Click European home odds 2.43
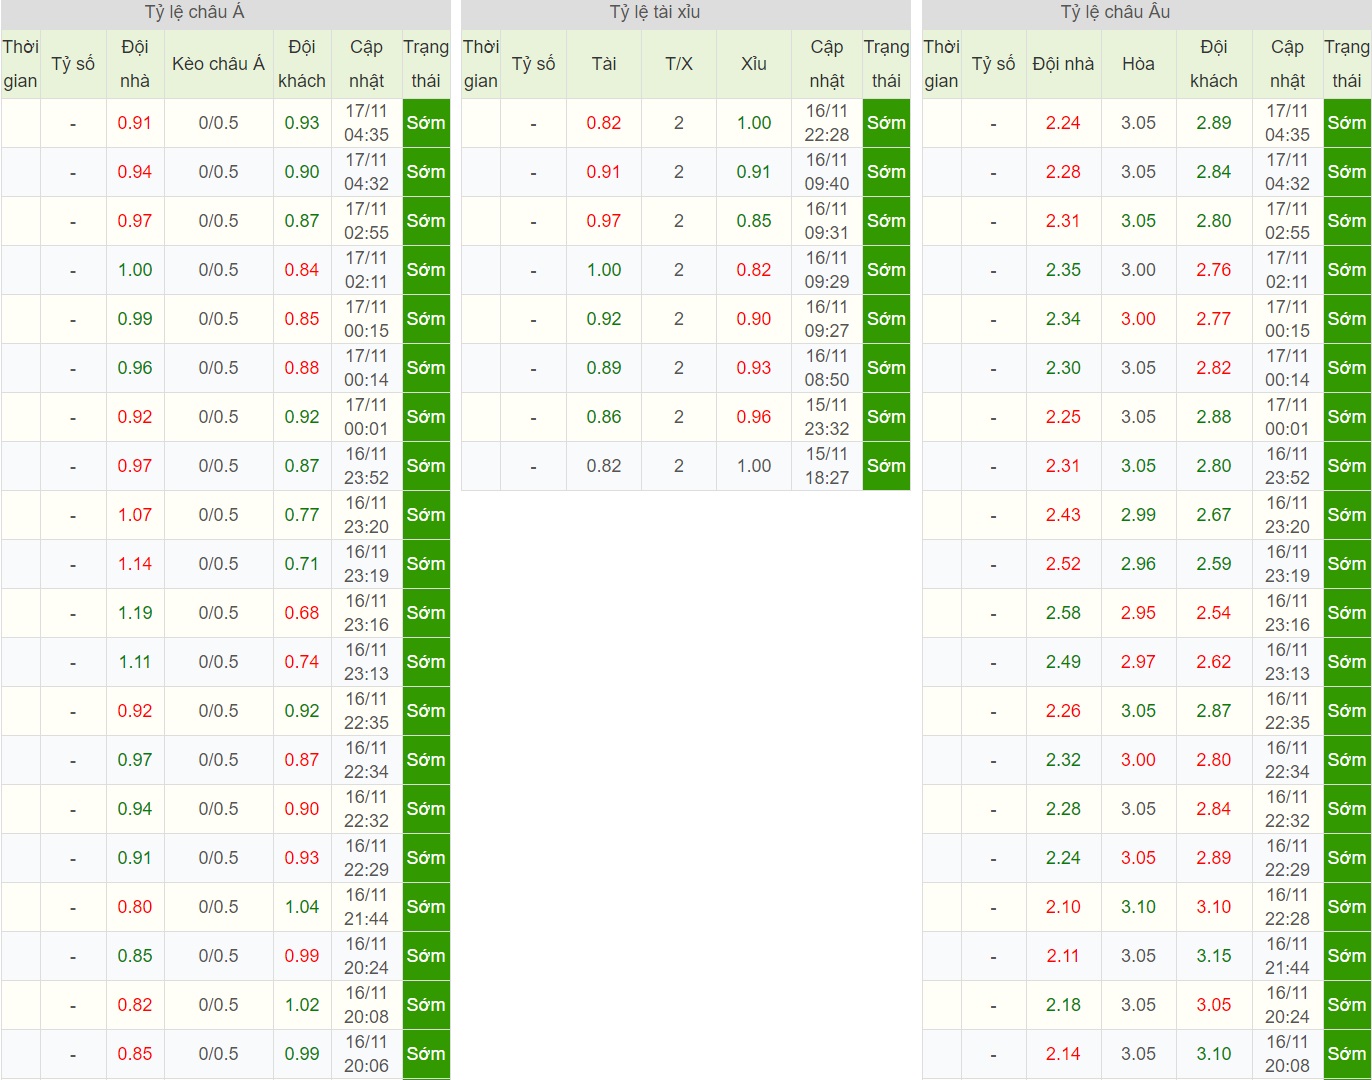Screen dimensions: 1372x1080 point(1063,515)
